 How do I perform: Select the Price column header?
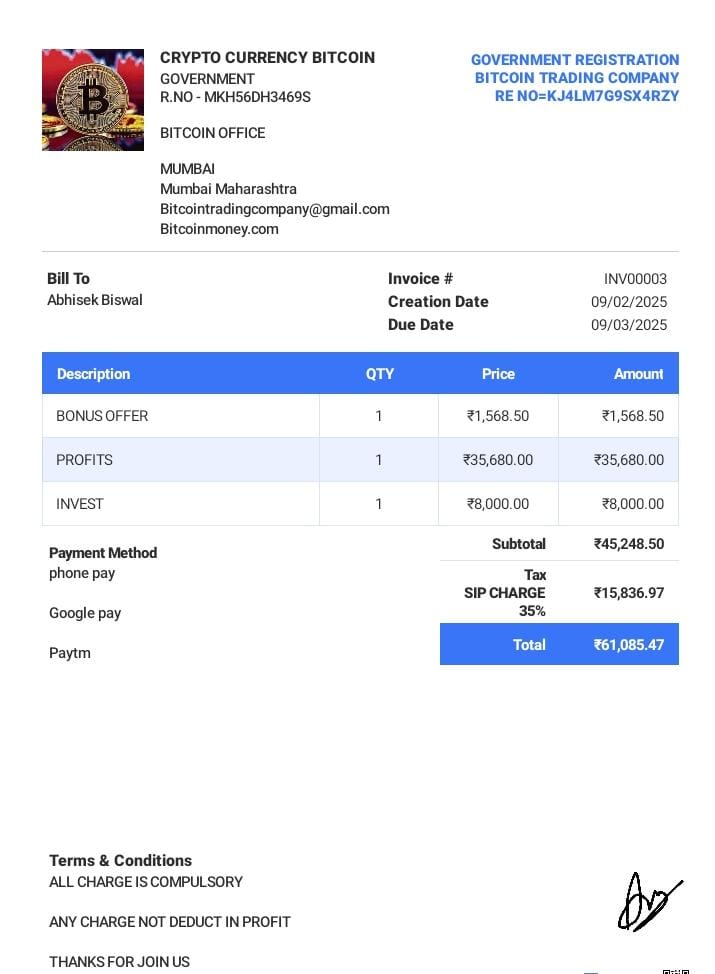pos(498,374)
